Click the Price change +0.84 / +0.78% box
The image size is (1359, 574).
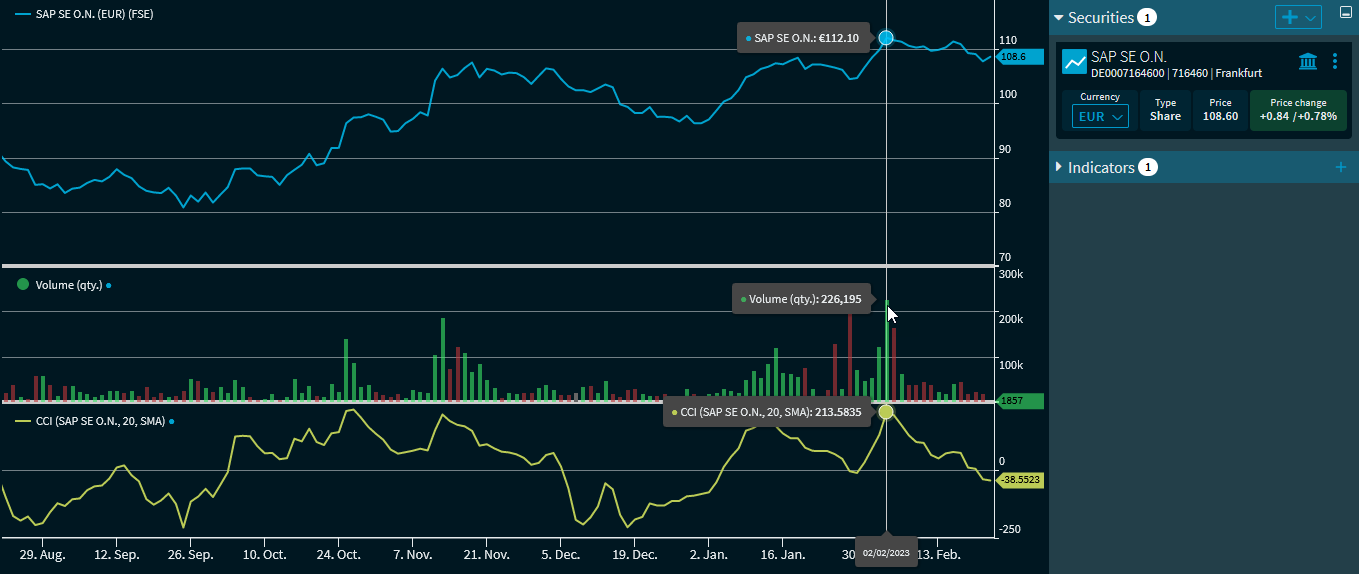(1298, 110)
